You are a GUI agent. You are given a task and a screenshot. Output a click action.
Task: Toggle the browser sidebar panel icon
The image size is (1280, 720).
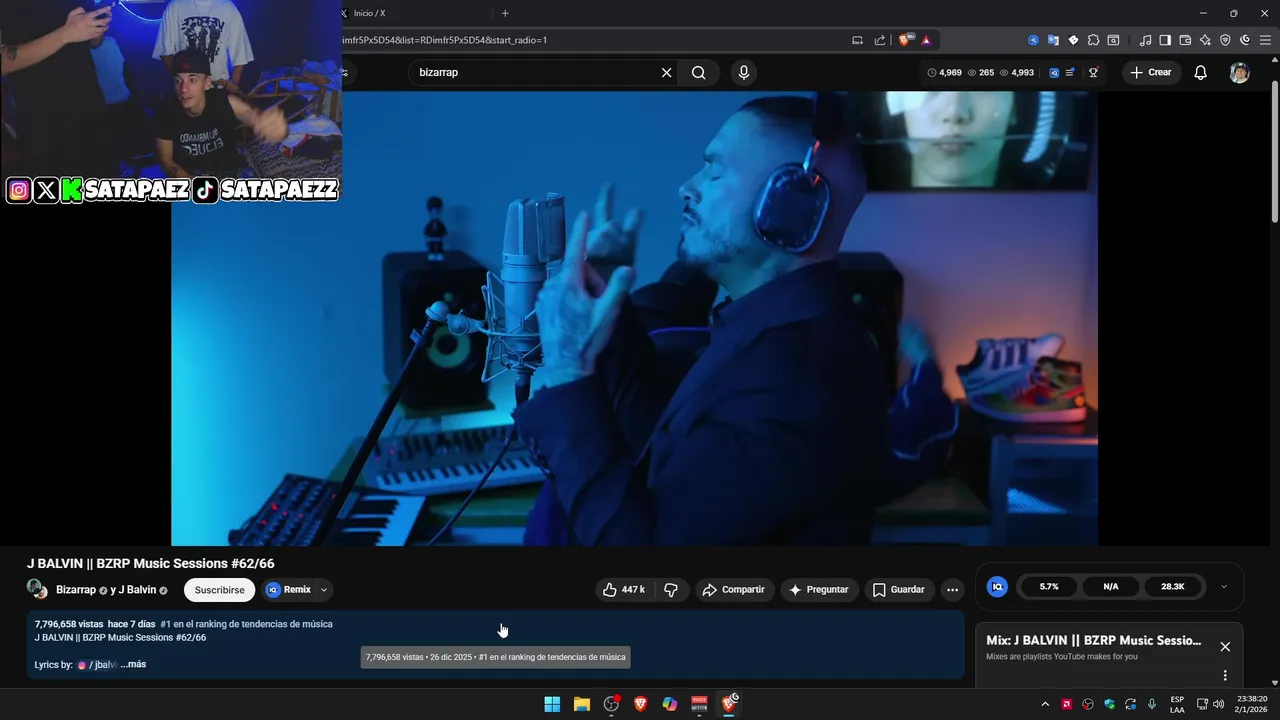1165,40
